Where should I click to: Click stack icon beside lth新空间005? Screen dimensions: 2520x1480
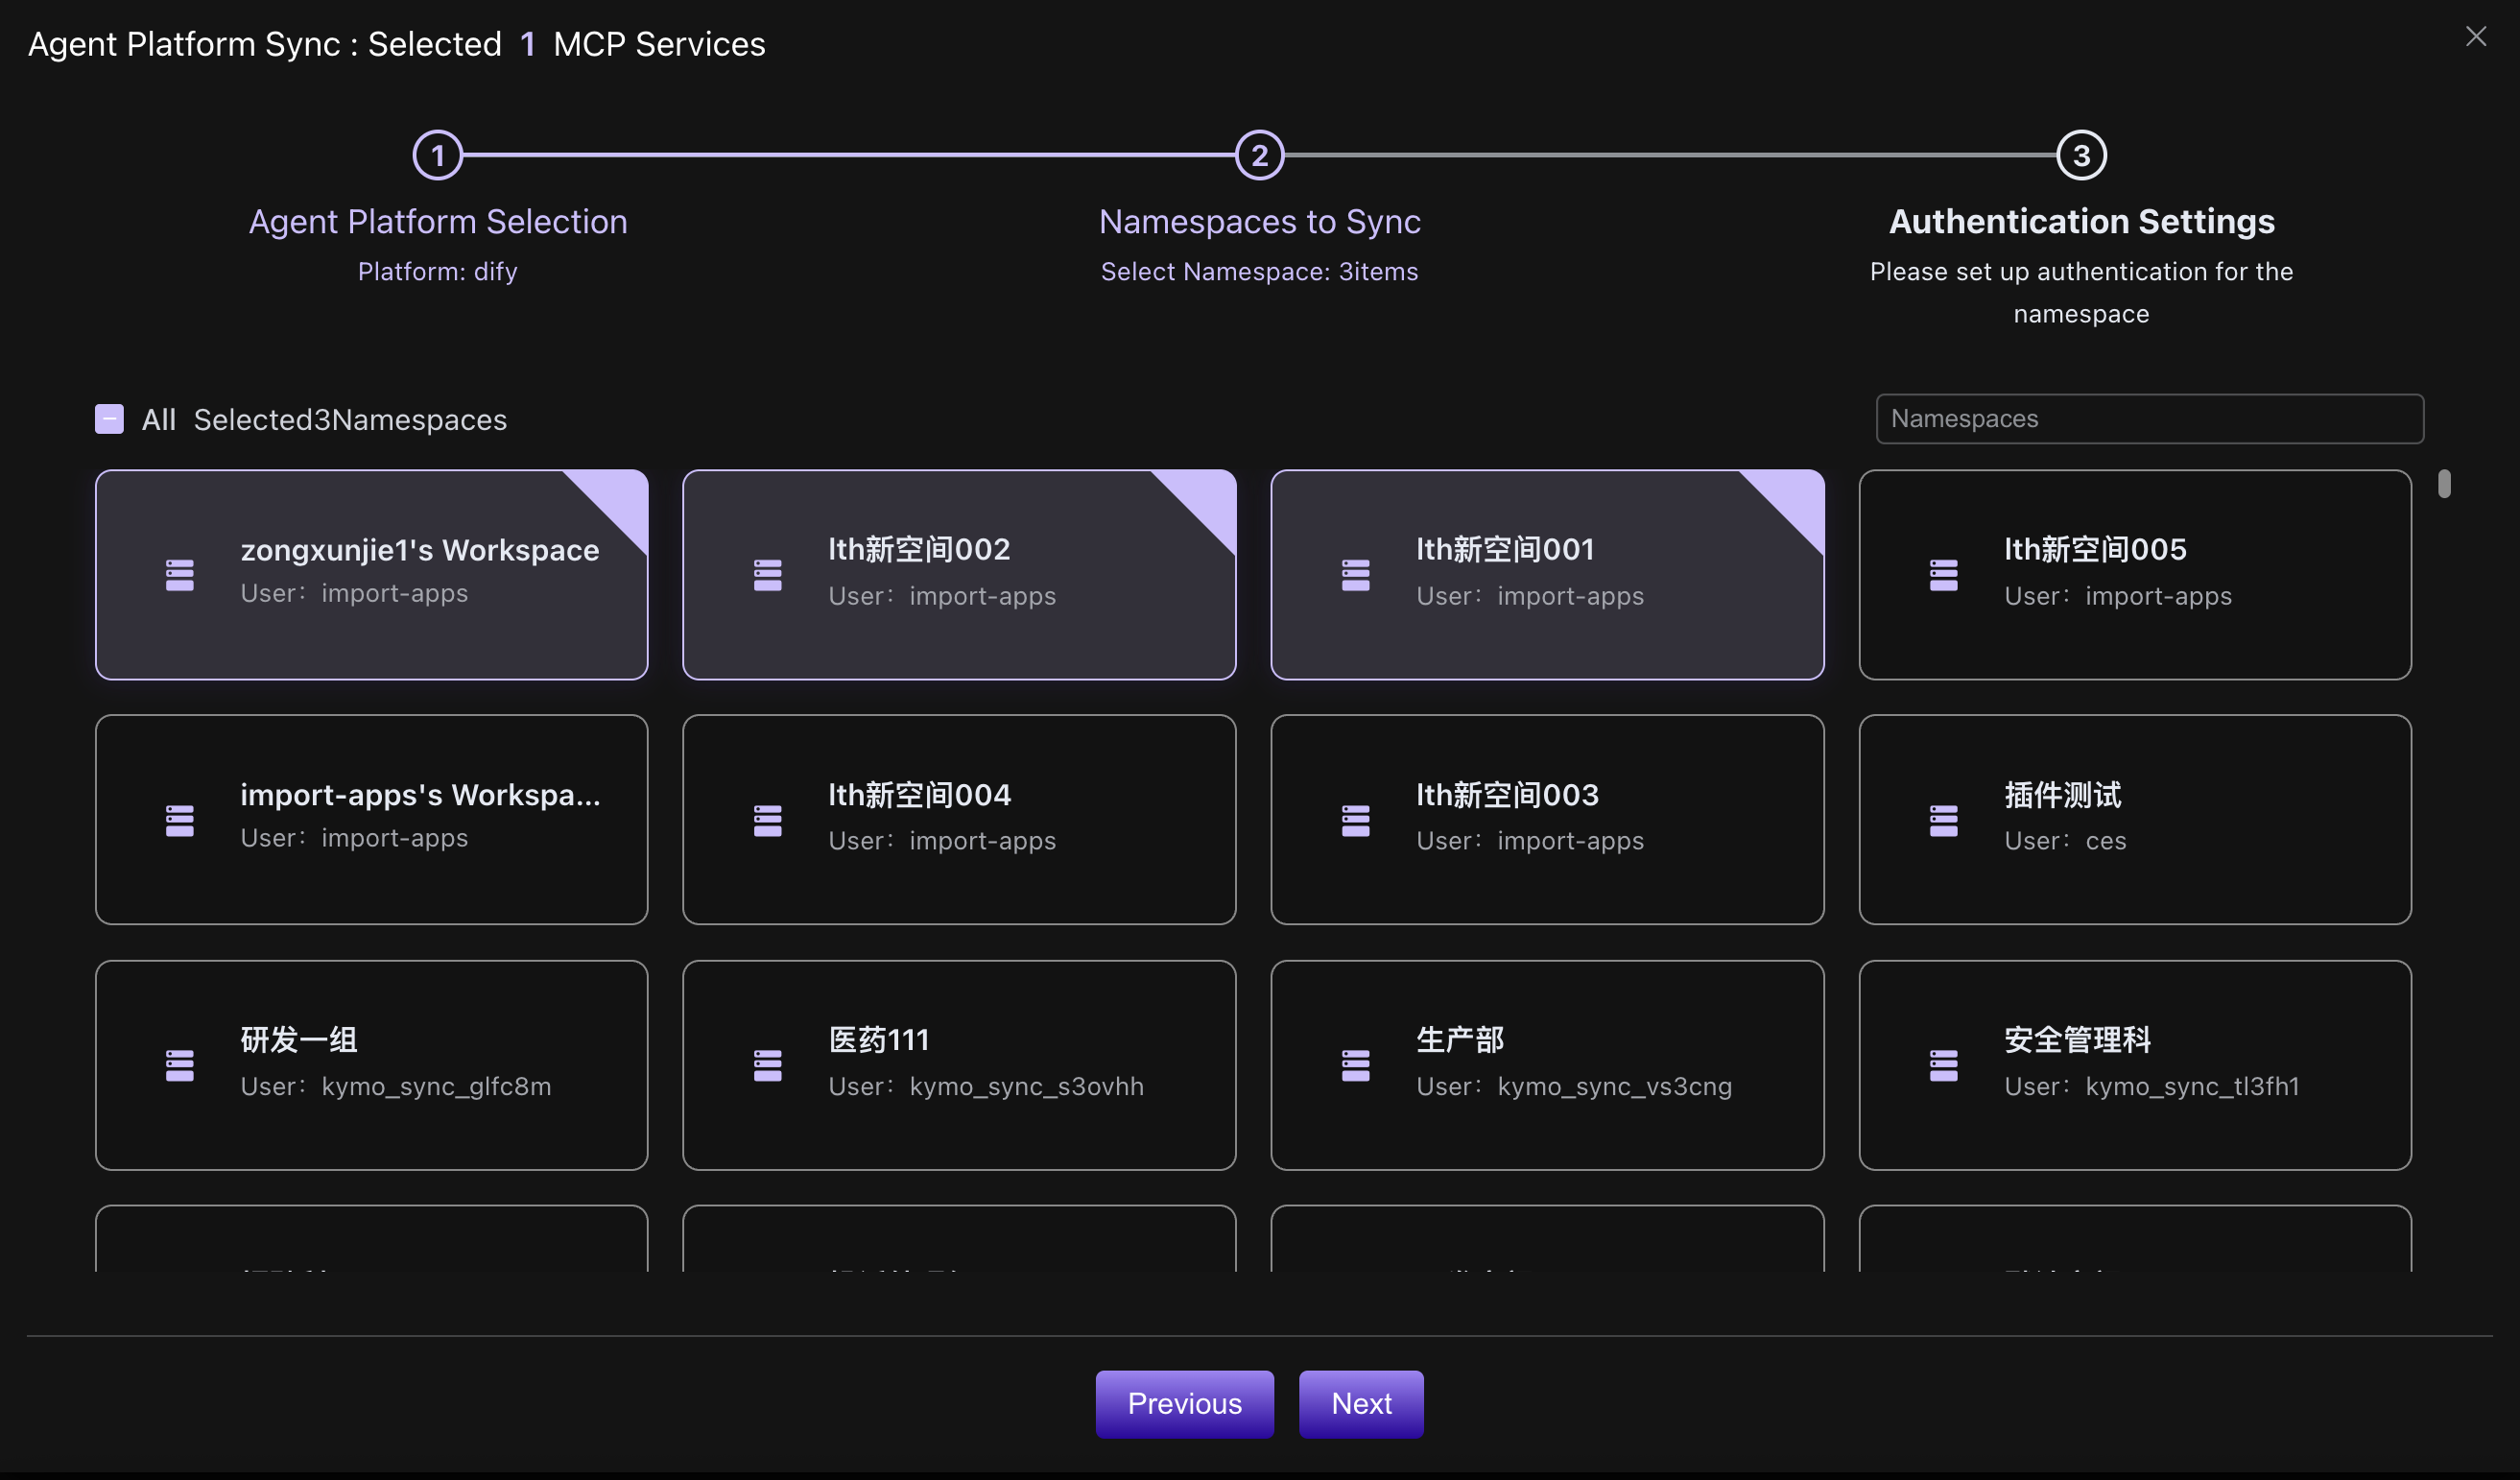[x=1943, y=575]
